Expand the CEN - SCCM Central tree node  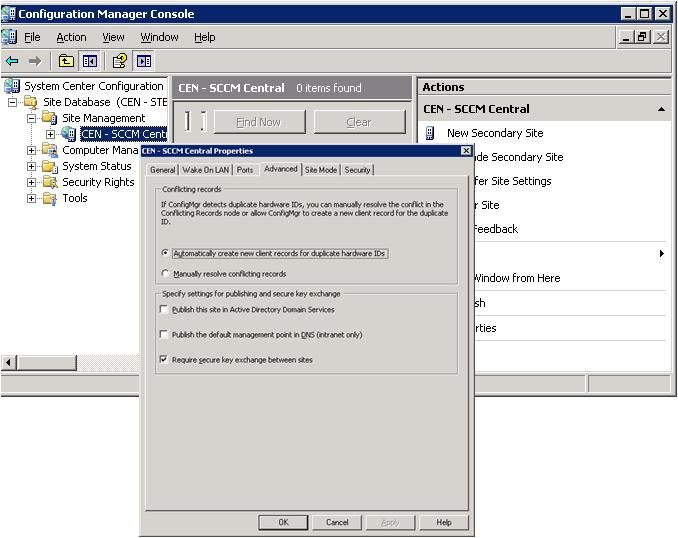click(x=51, y=134)
